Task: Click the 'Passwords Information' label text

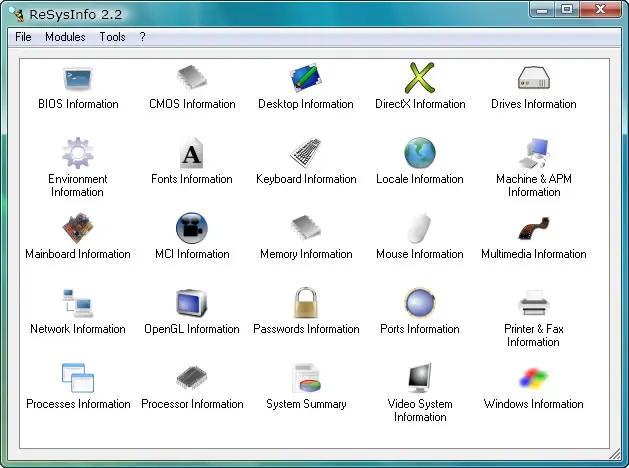Action: coord(306,329)
